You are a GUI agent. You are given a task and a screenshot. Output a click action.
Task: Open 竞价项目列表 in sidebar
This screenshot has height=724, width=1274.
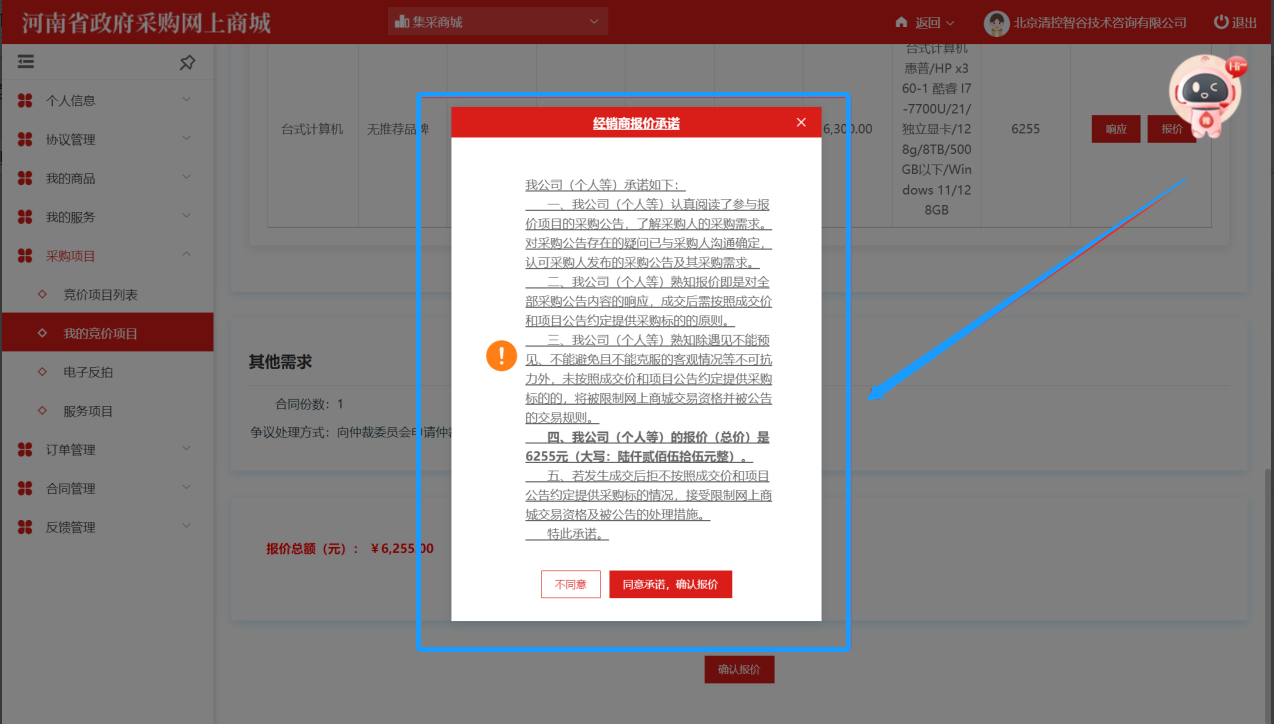pos(100,295)
